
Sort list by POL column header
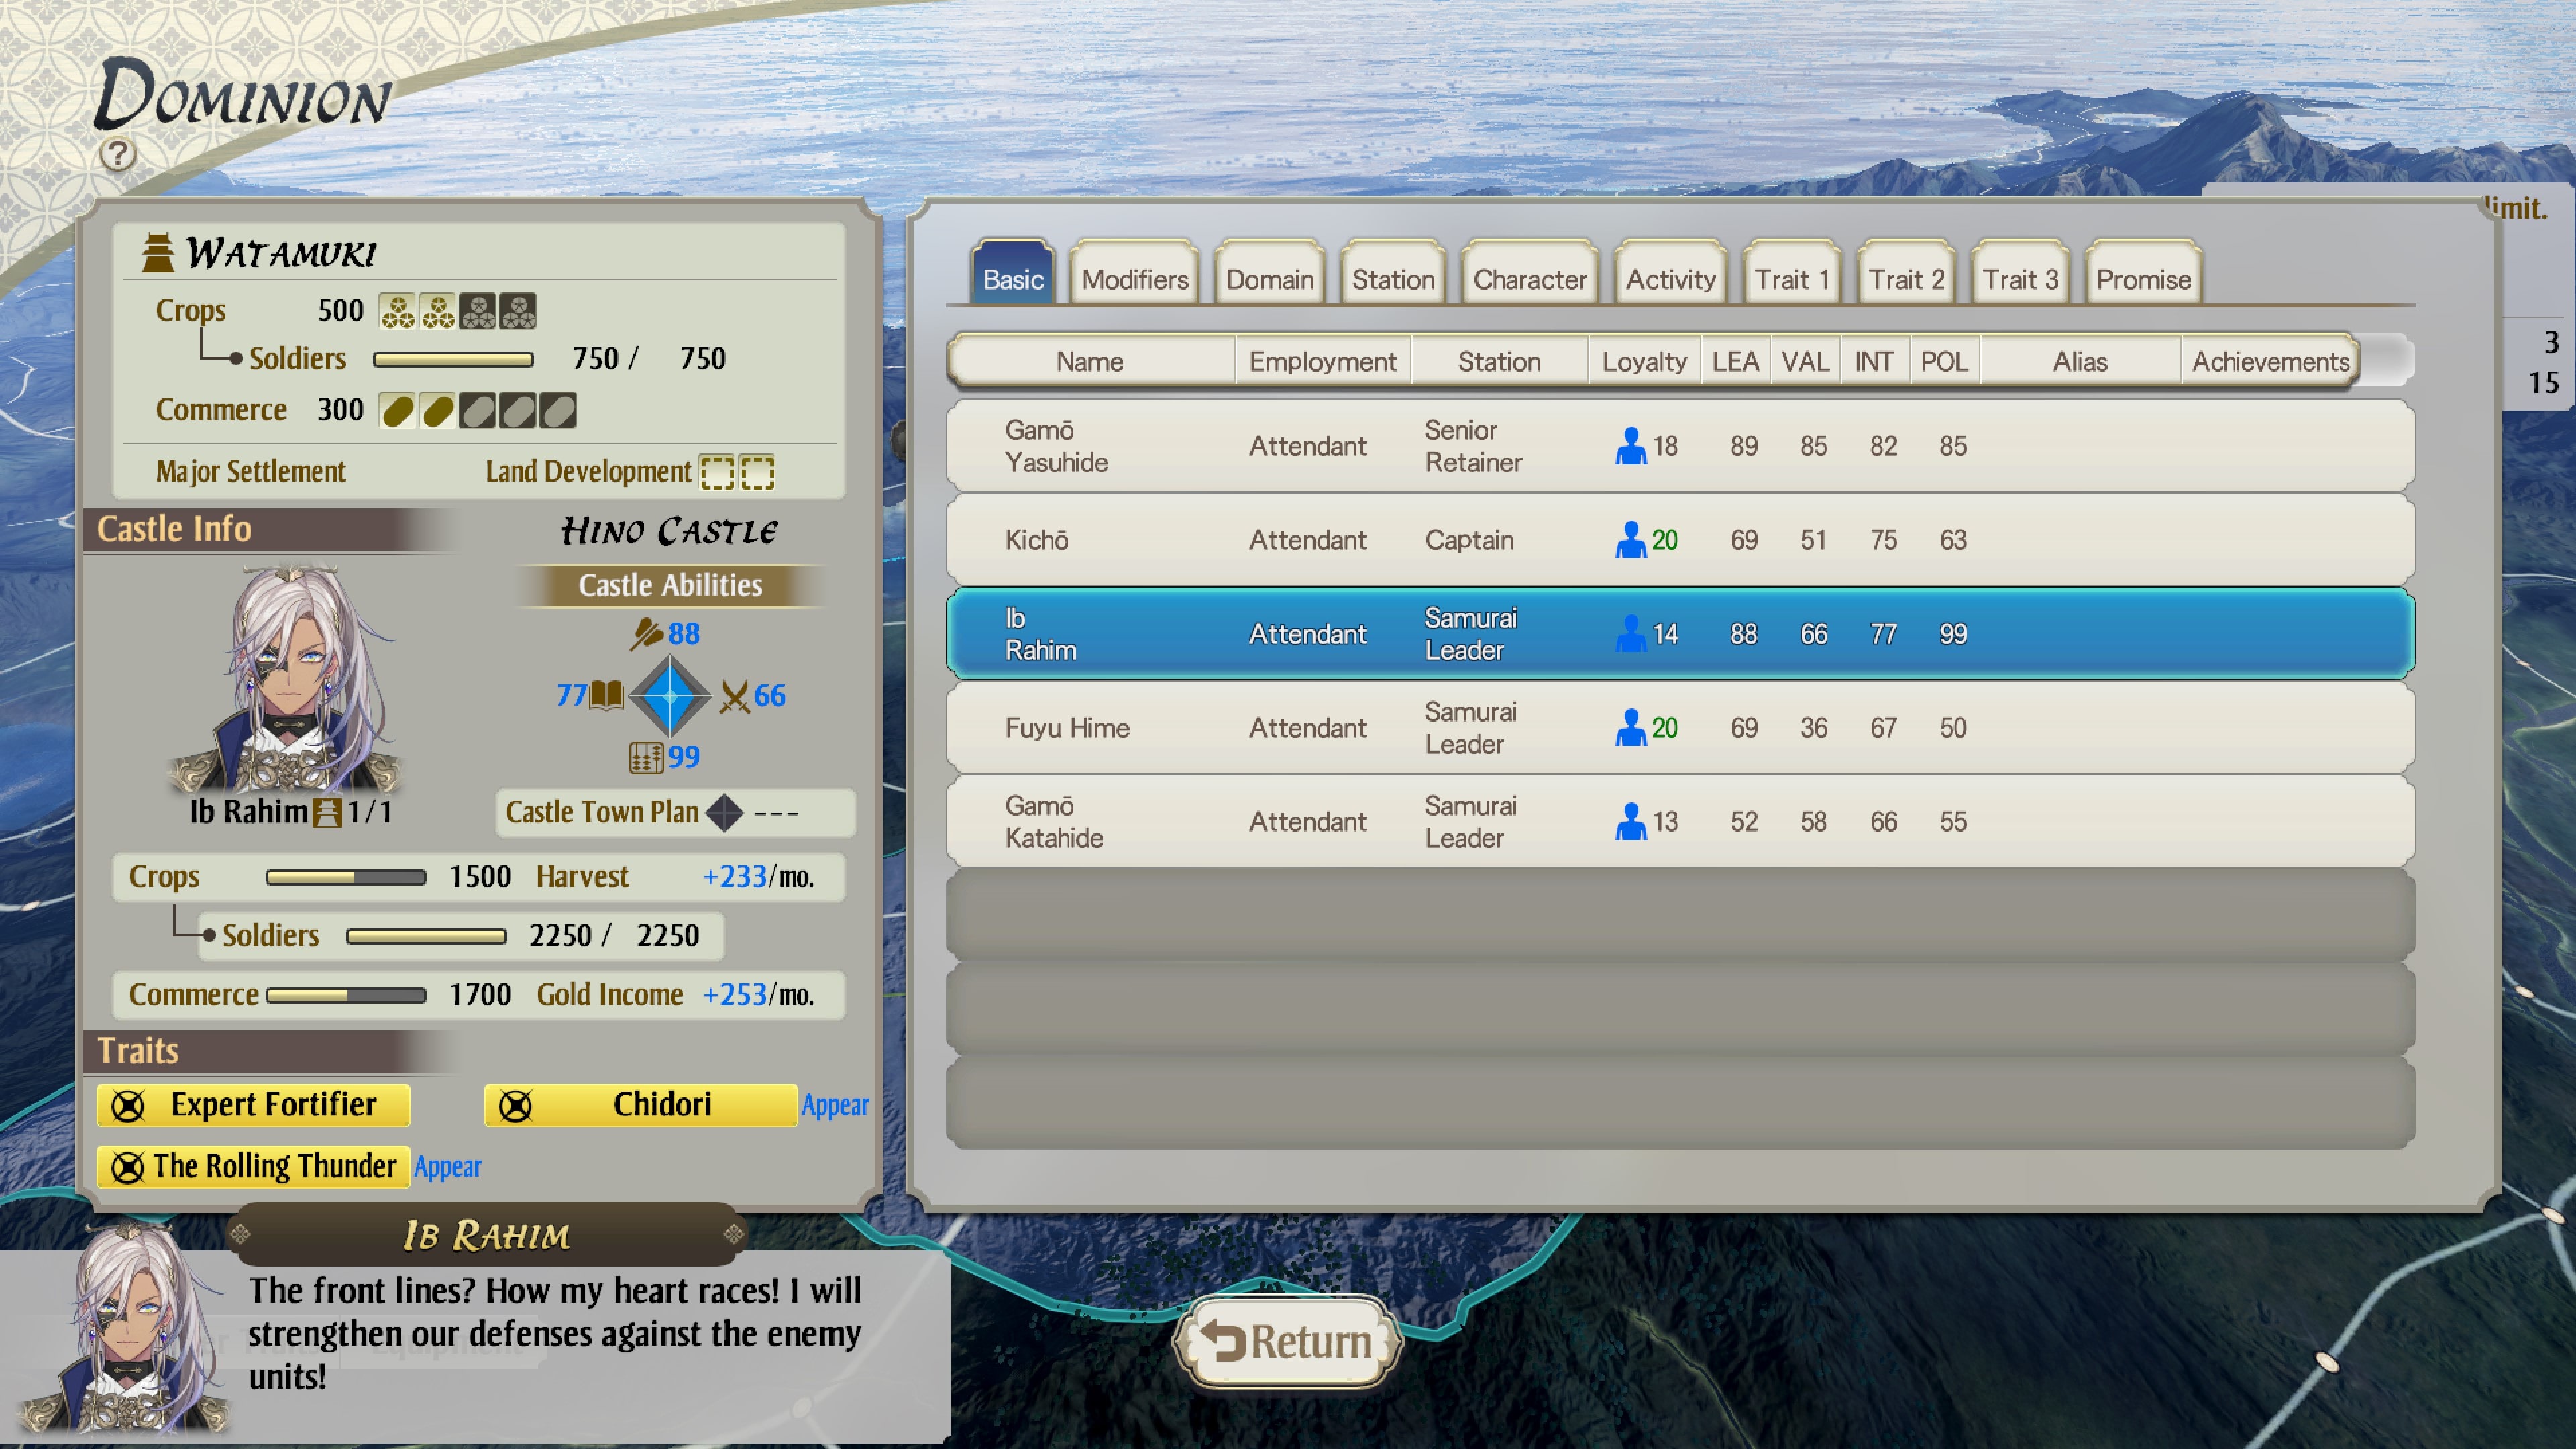(x=1943, y=361)
